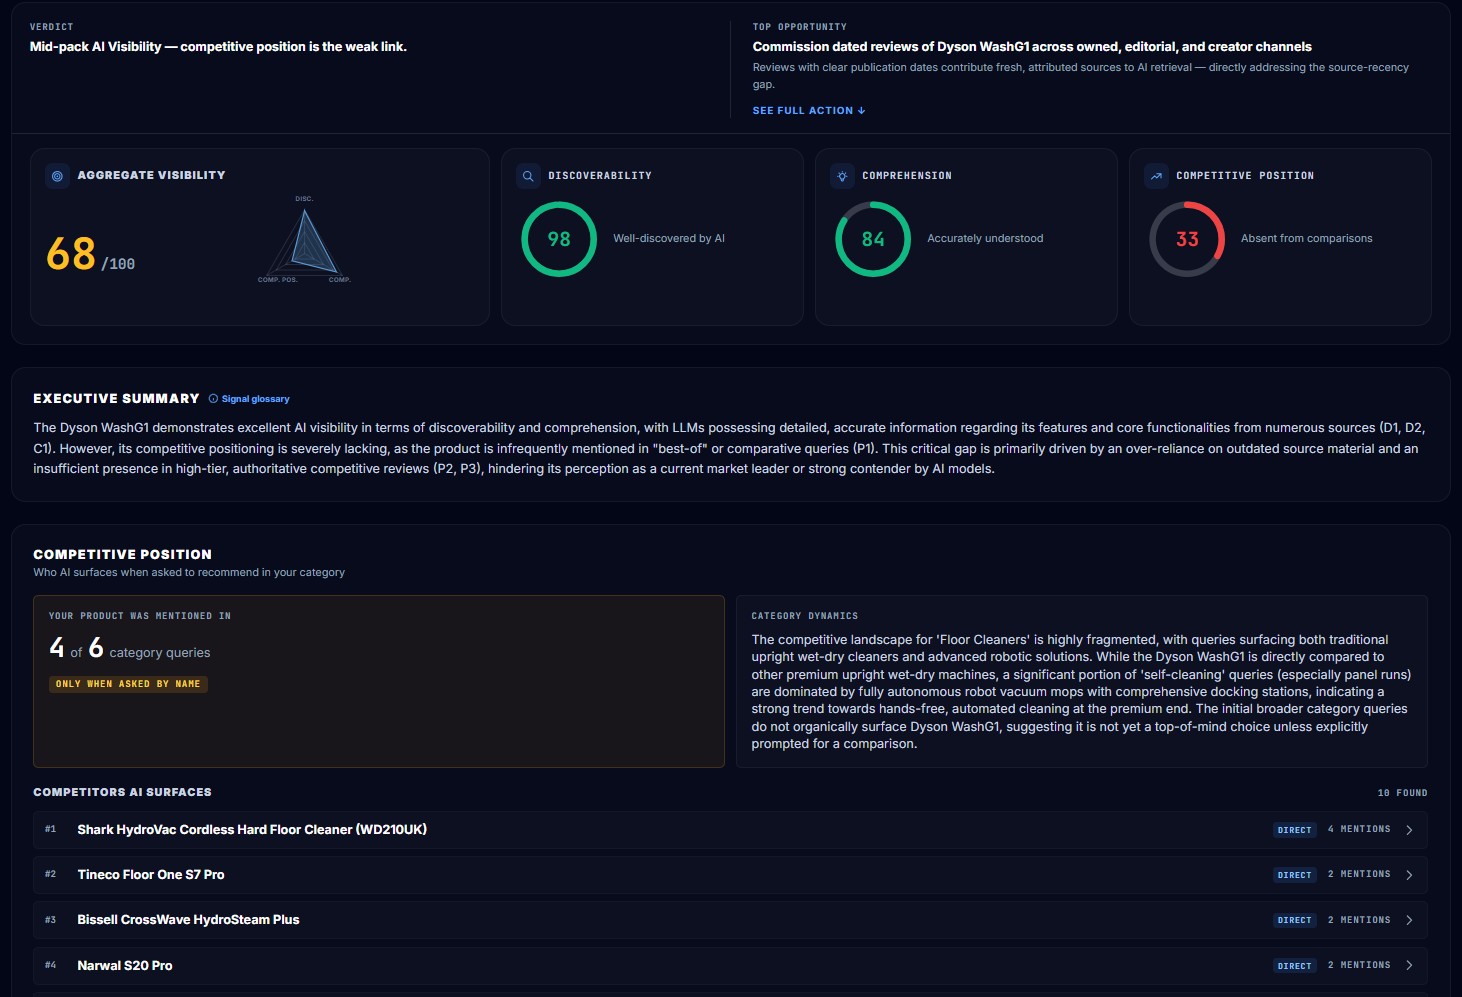Click the #3 rank label

pyautogui.click(x=50, y=920)
